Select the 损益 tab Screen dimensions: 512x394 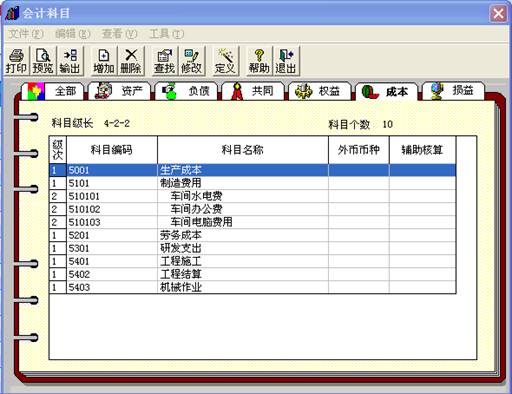point(453,91)
